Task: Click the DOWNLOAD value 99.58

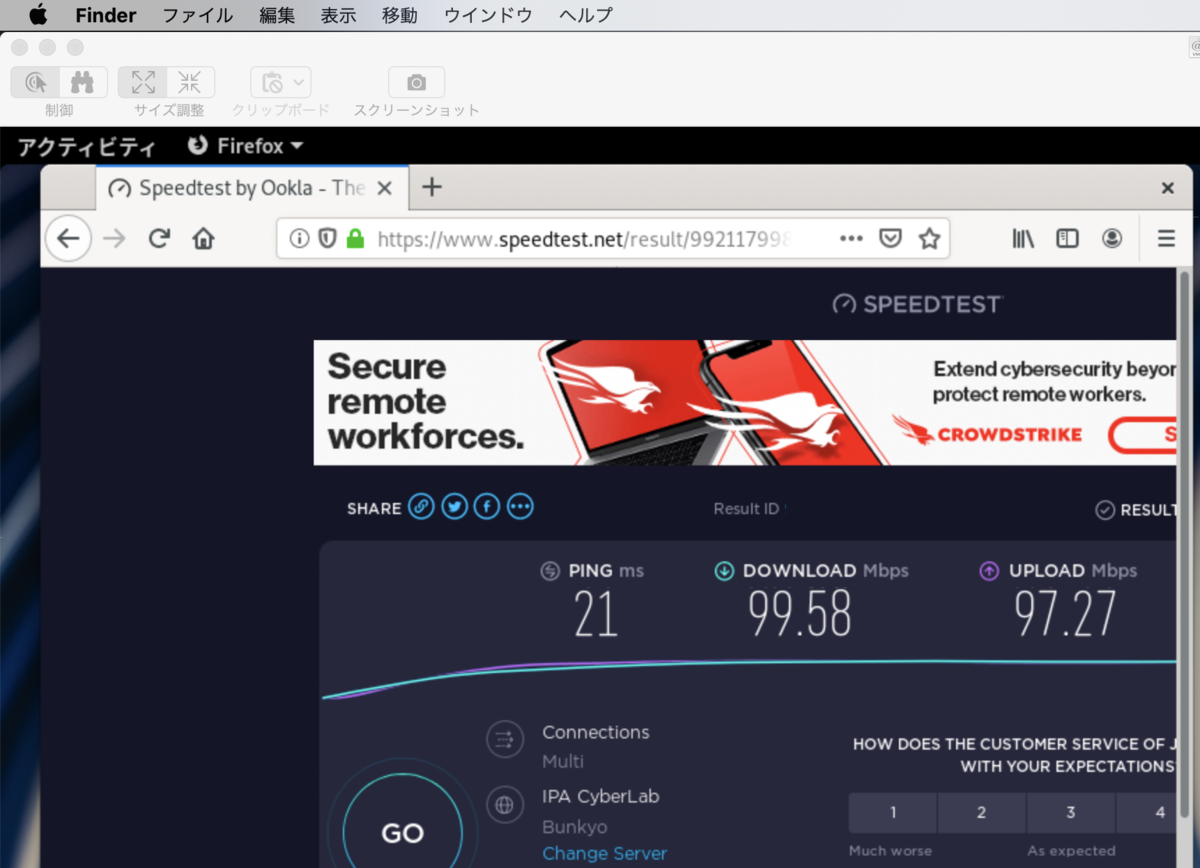Action: 800,613
